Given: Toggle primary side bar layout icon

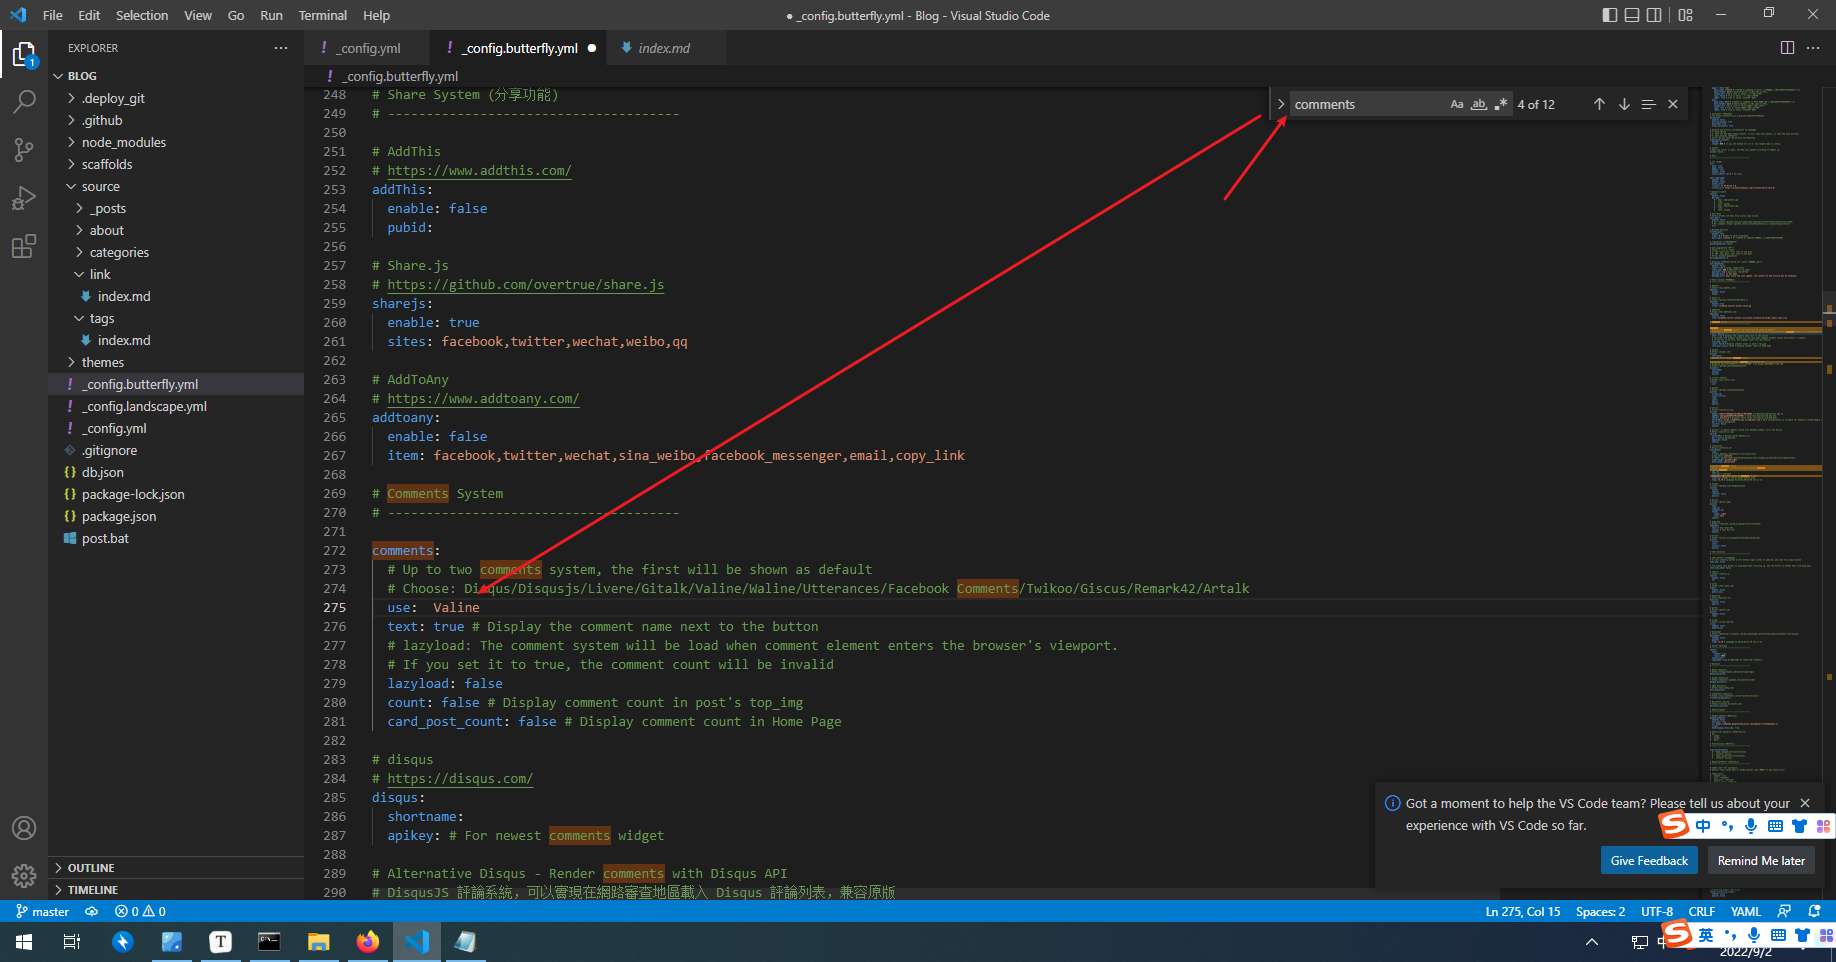Looking at the screenshot, I should coord(1609,15).
